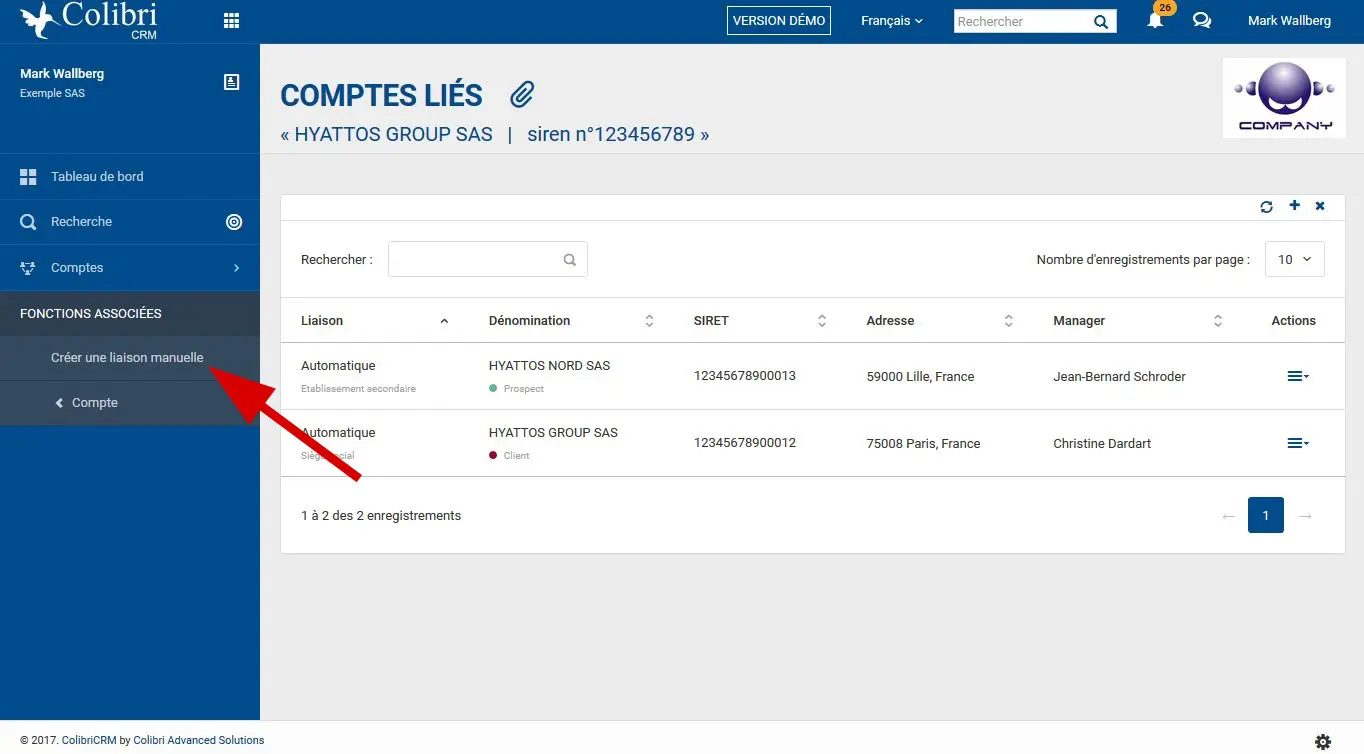Screen dimensions: 1364x754
Task: Focus the top Rechercher search field
Action: pos(1021,21)
